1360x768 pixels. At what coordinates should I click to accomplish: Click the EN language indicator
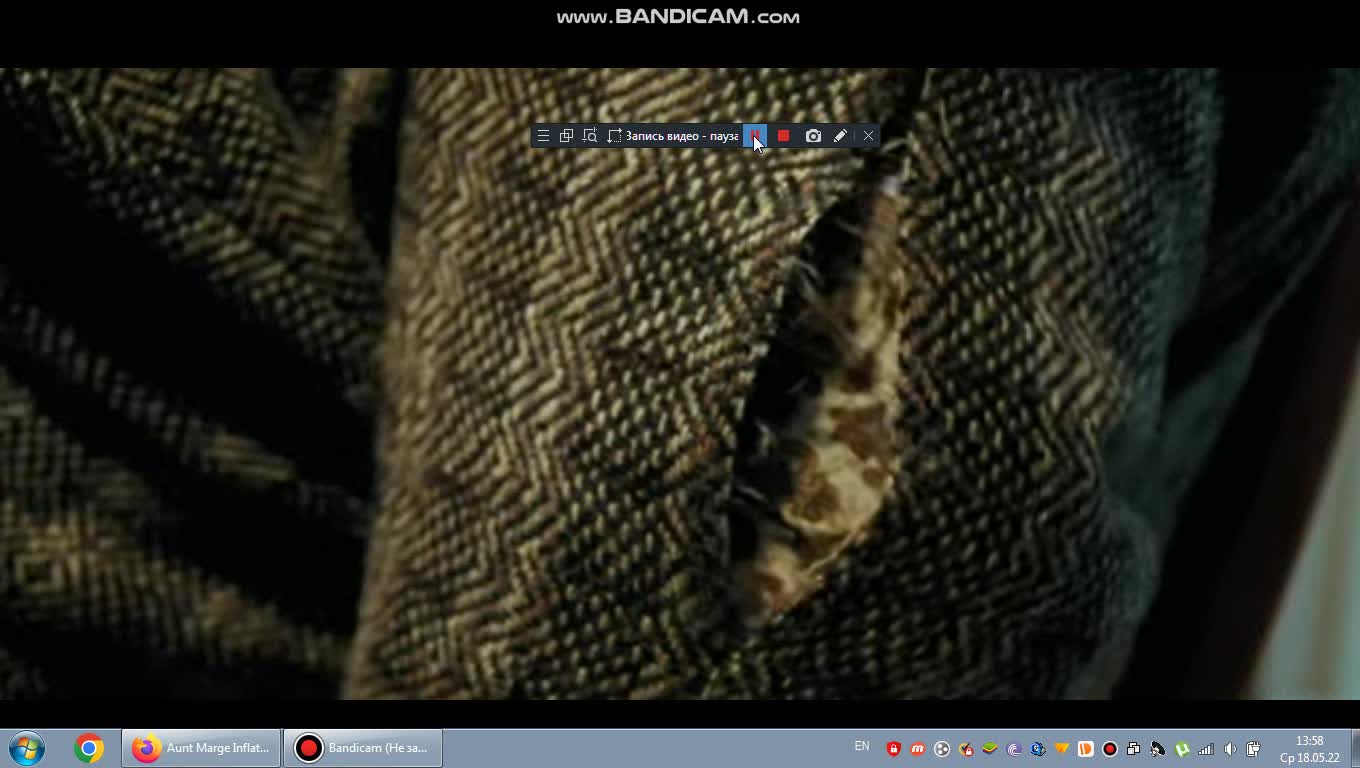click(x=862, y=746)
